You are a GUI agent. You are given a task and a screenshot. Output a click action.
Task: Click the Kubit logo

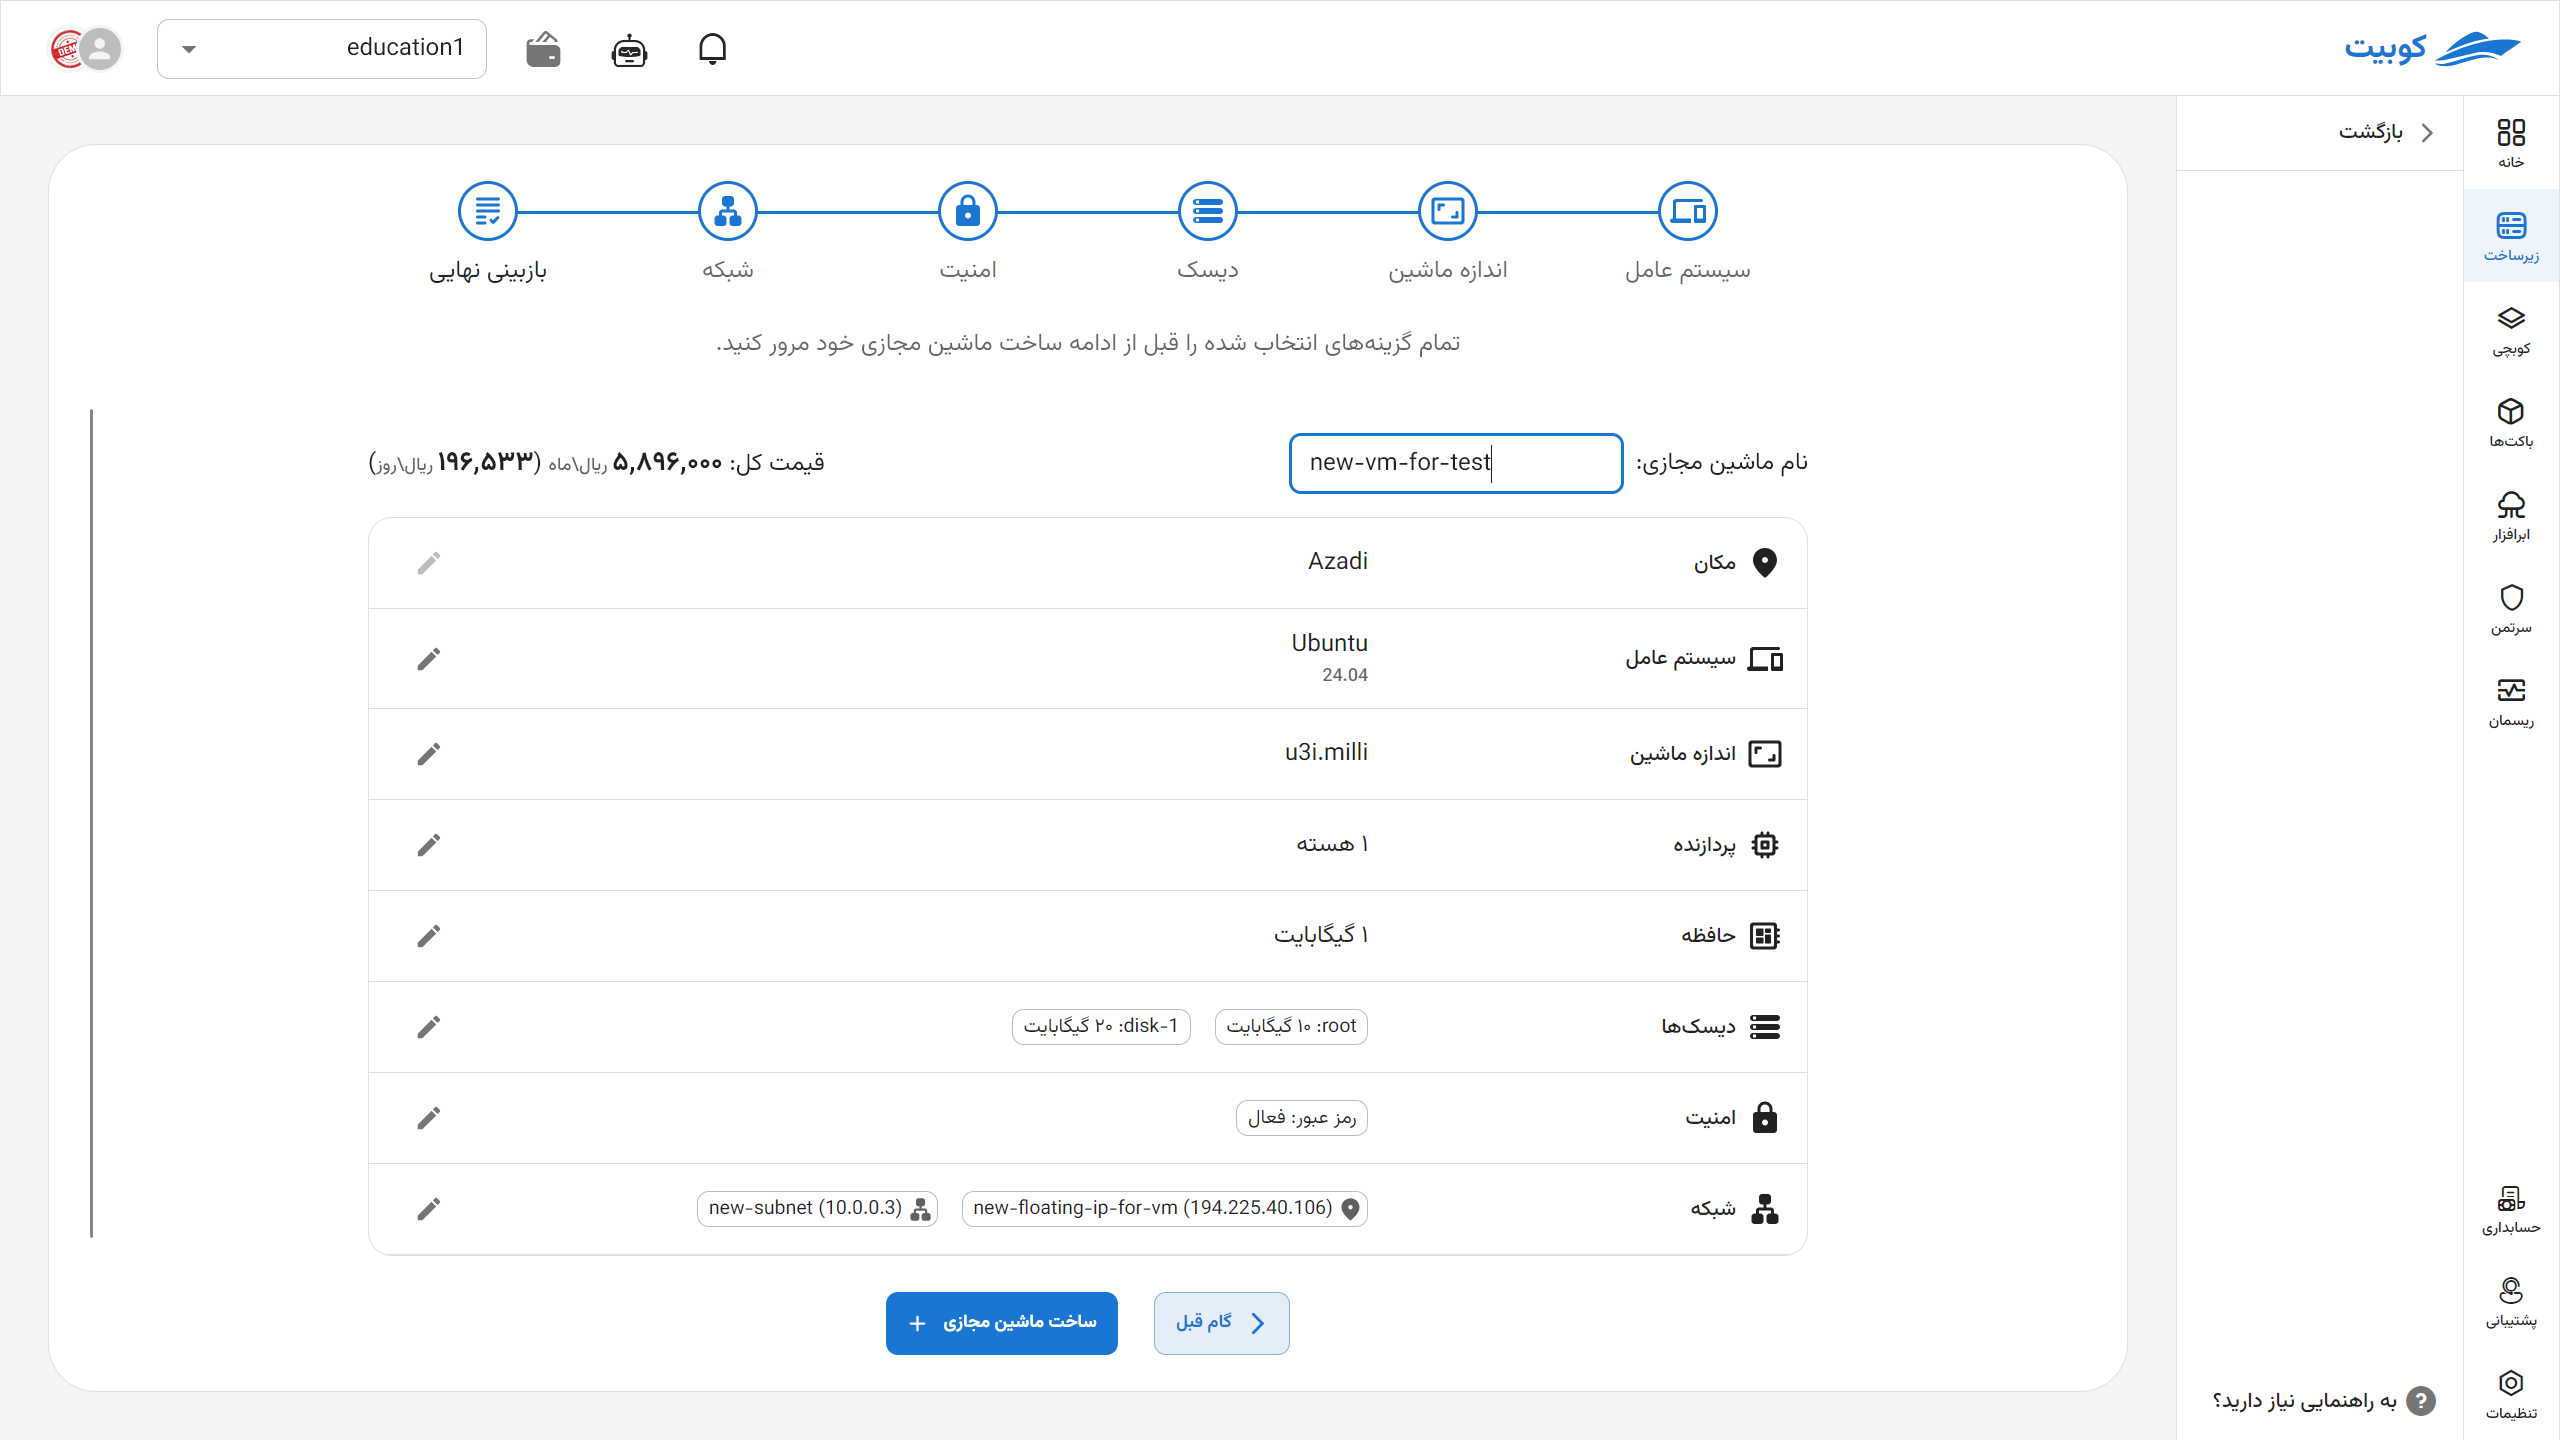click(x=2432, y=48)
